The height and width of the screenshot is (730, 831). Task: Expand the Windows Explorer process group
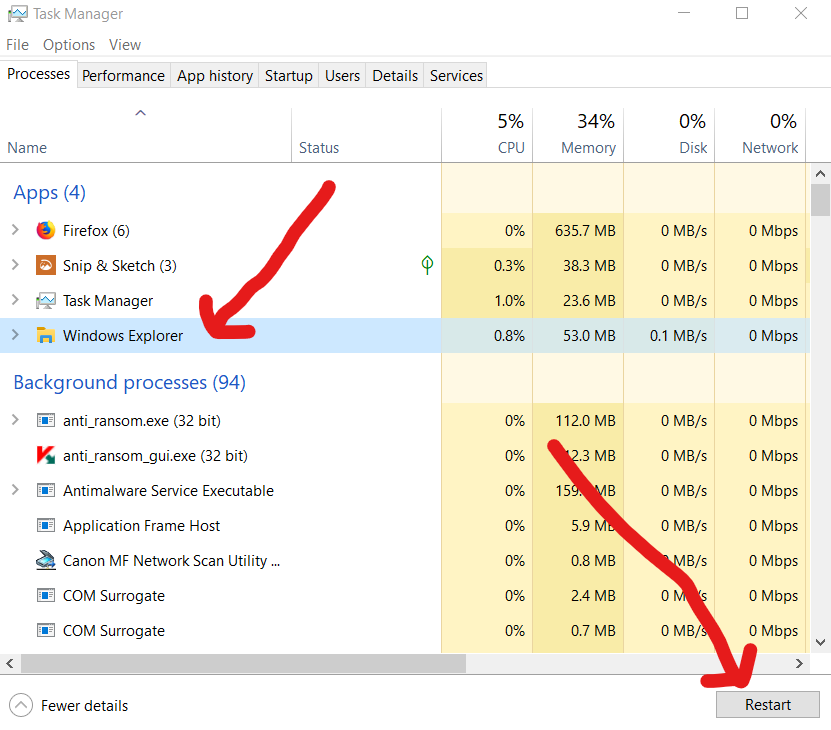point(15,336)
